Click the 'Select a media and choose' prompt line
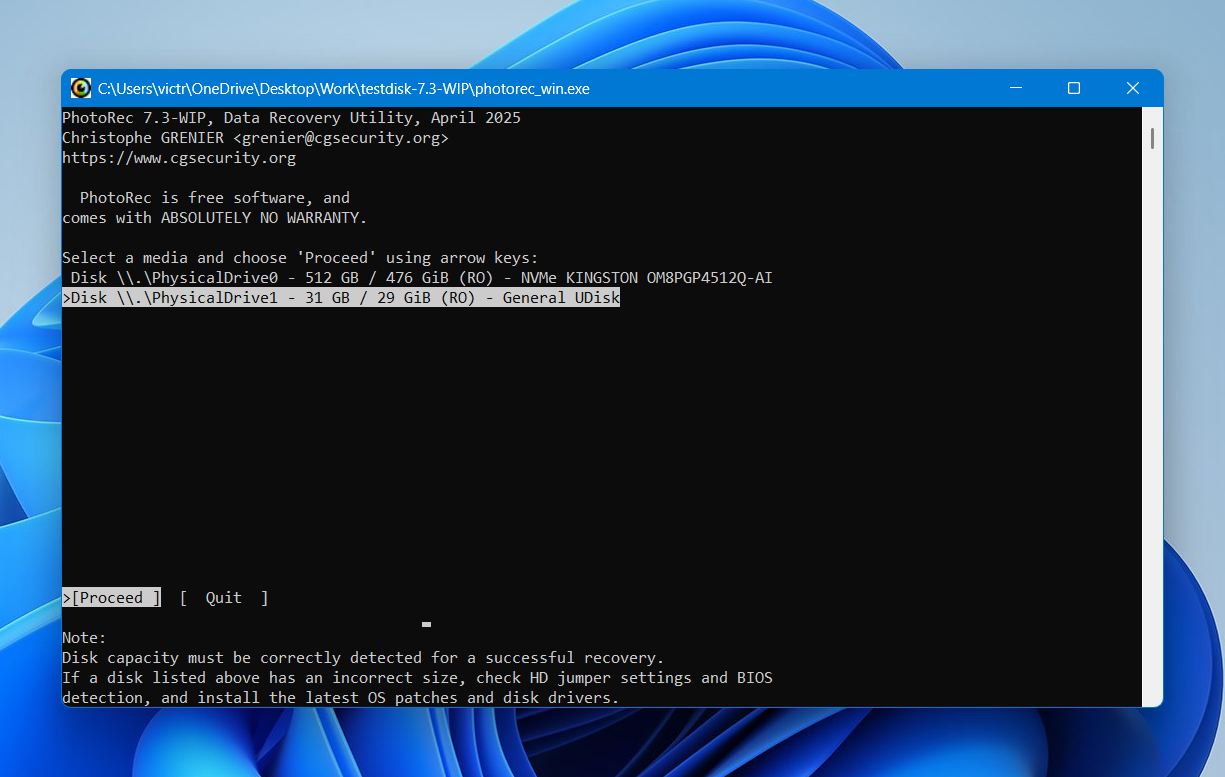1225x777 pixels. click(300, 258)
